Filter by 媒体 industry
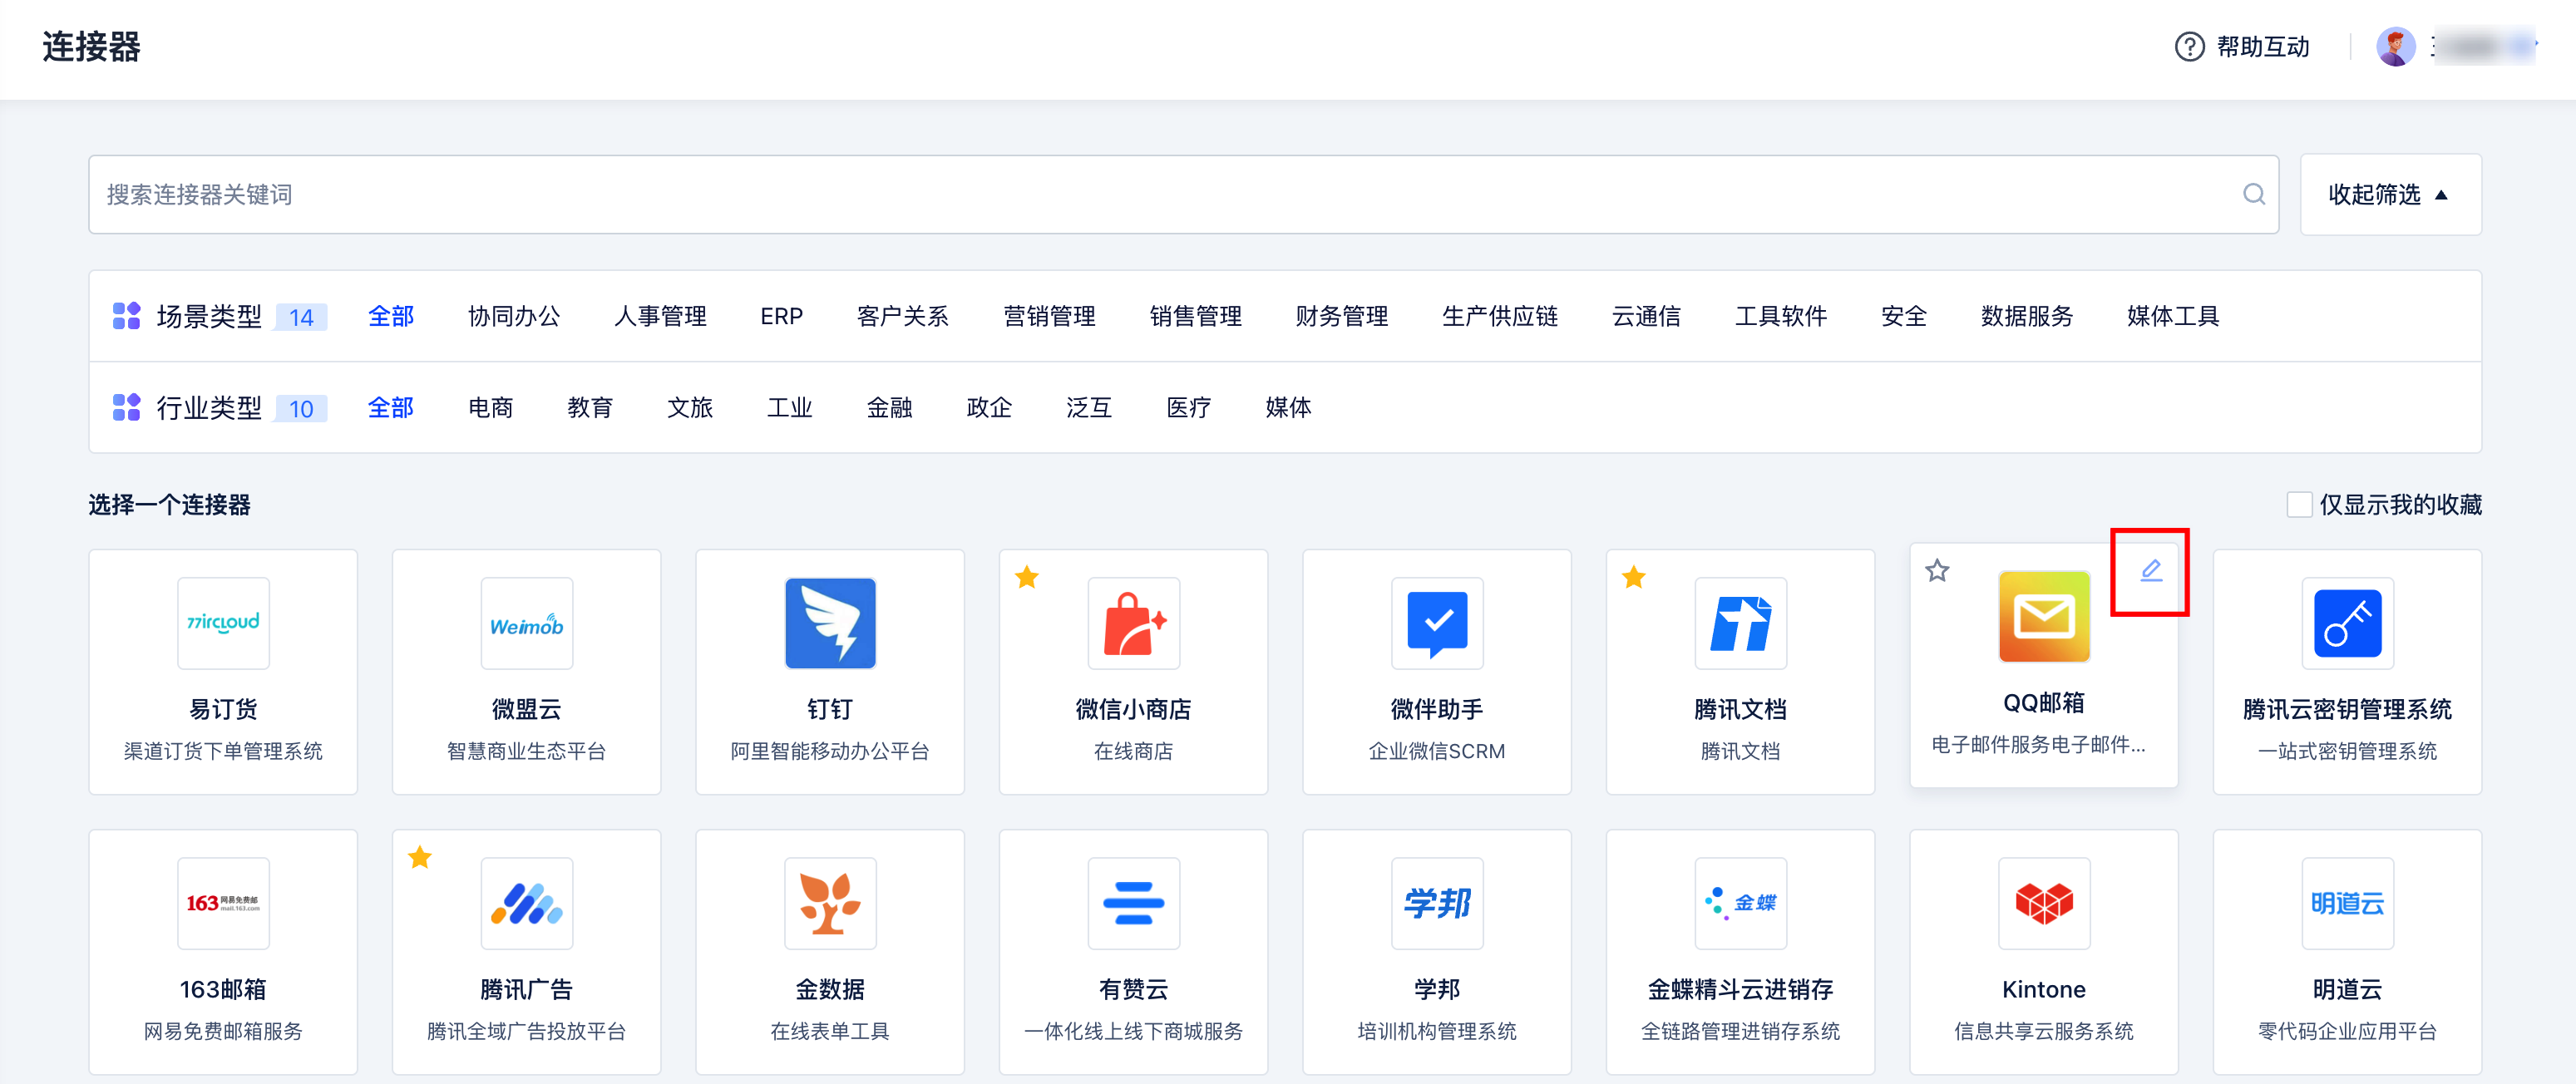The image size is (2576, 1084). (x=1288, y=407)
